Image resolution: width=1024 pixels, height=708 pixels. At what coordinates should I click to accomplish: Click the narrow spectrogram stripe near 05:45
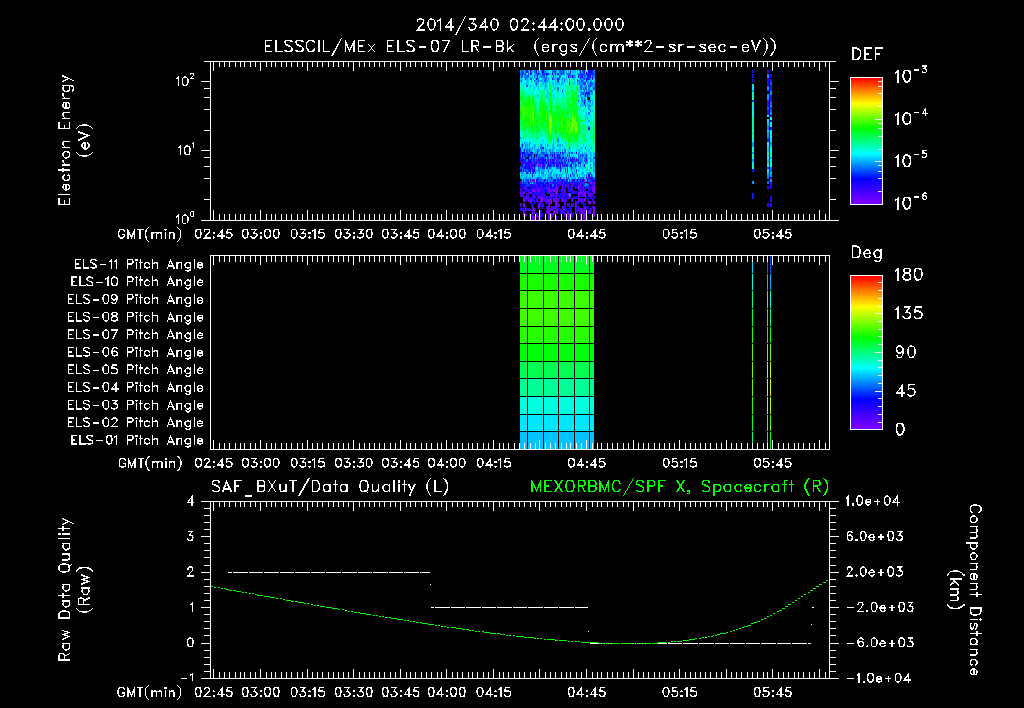coord(769,140)
